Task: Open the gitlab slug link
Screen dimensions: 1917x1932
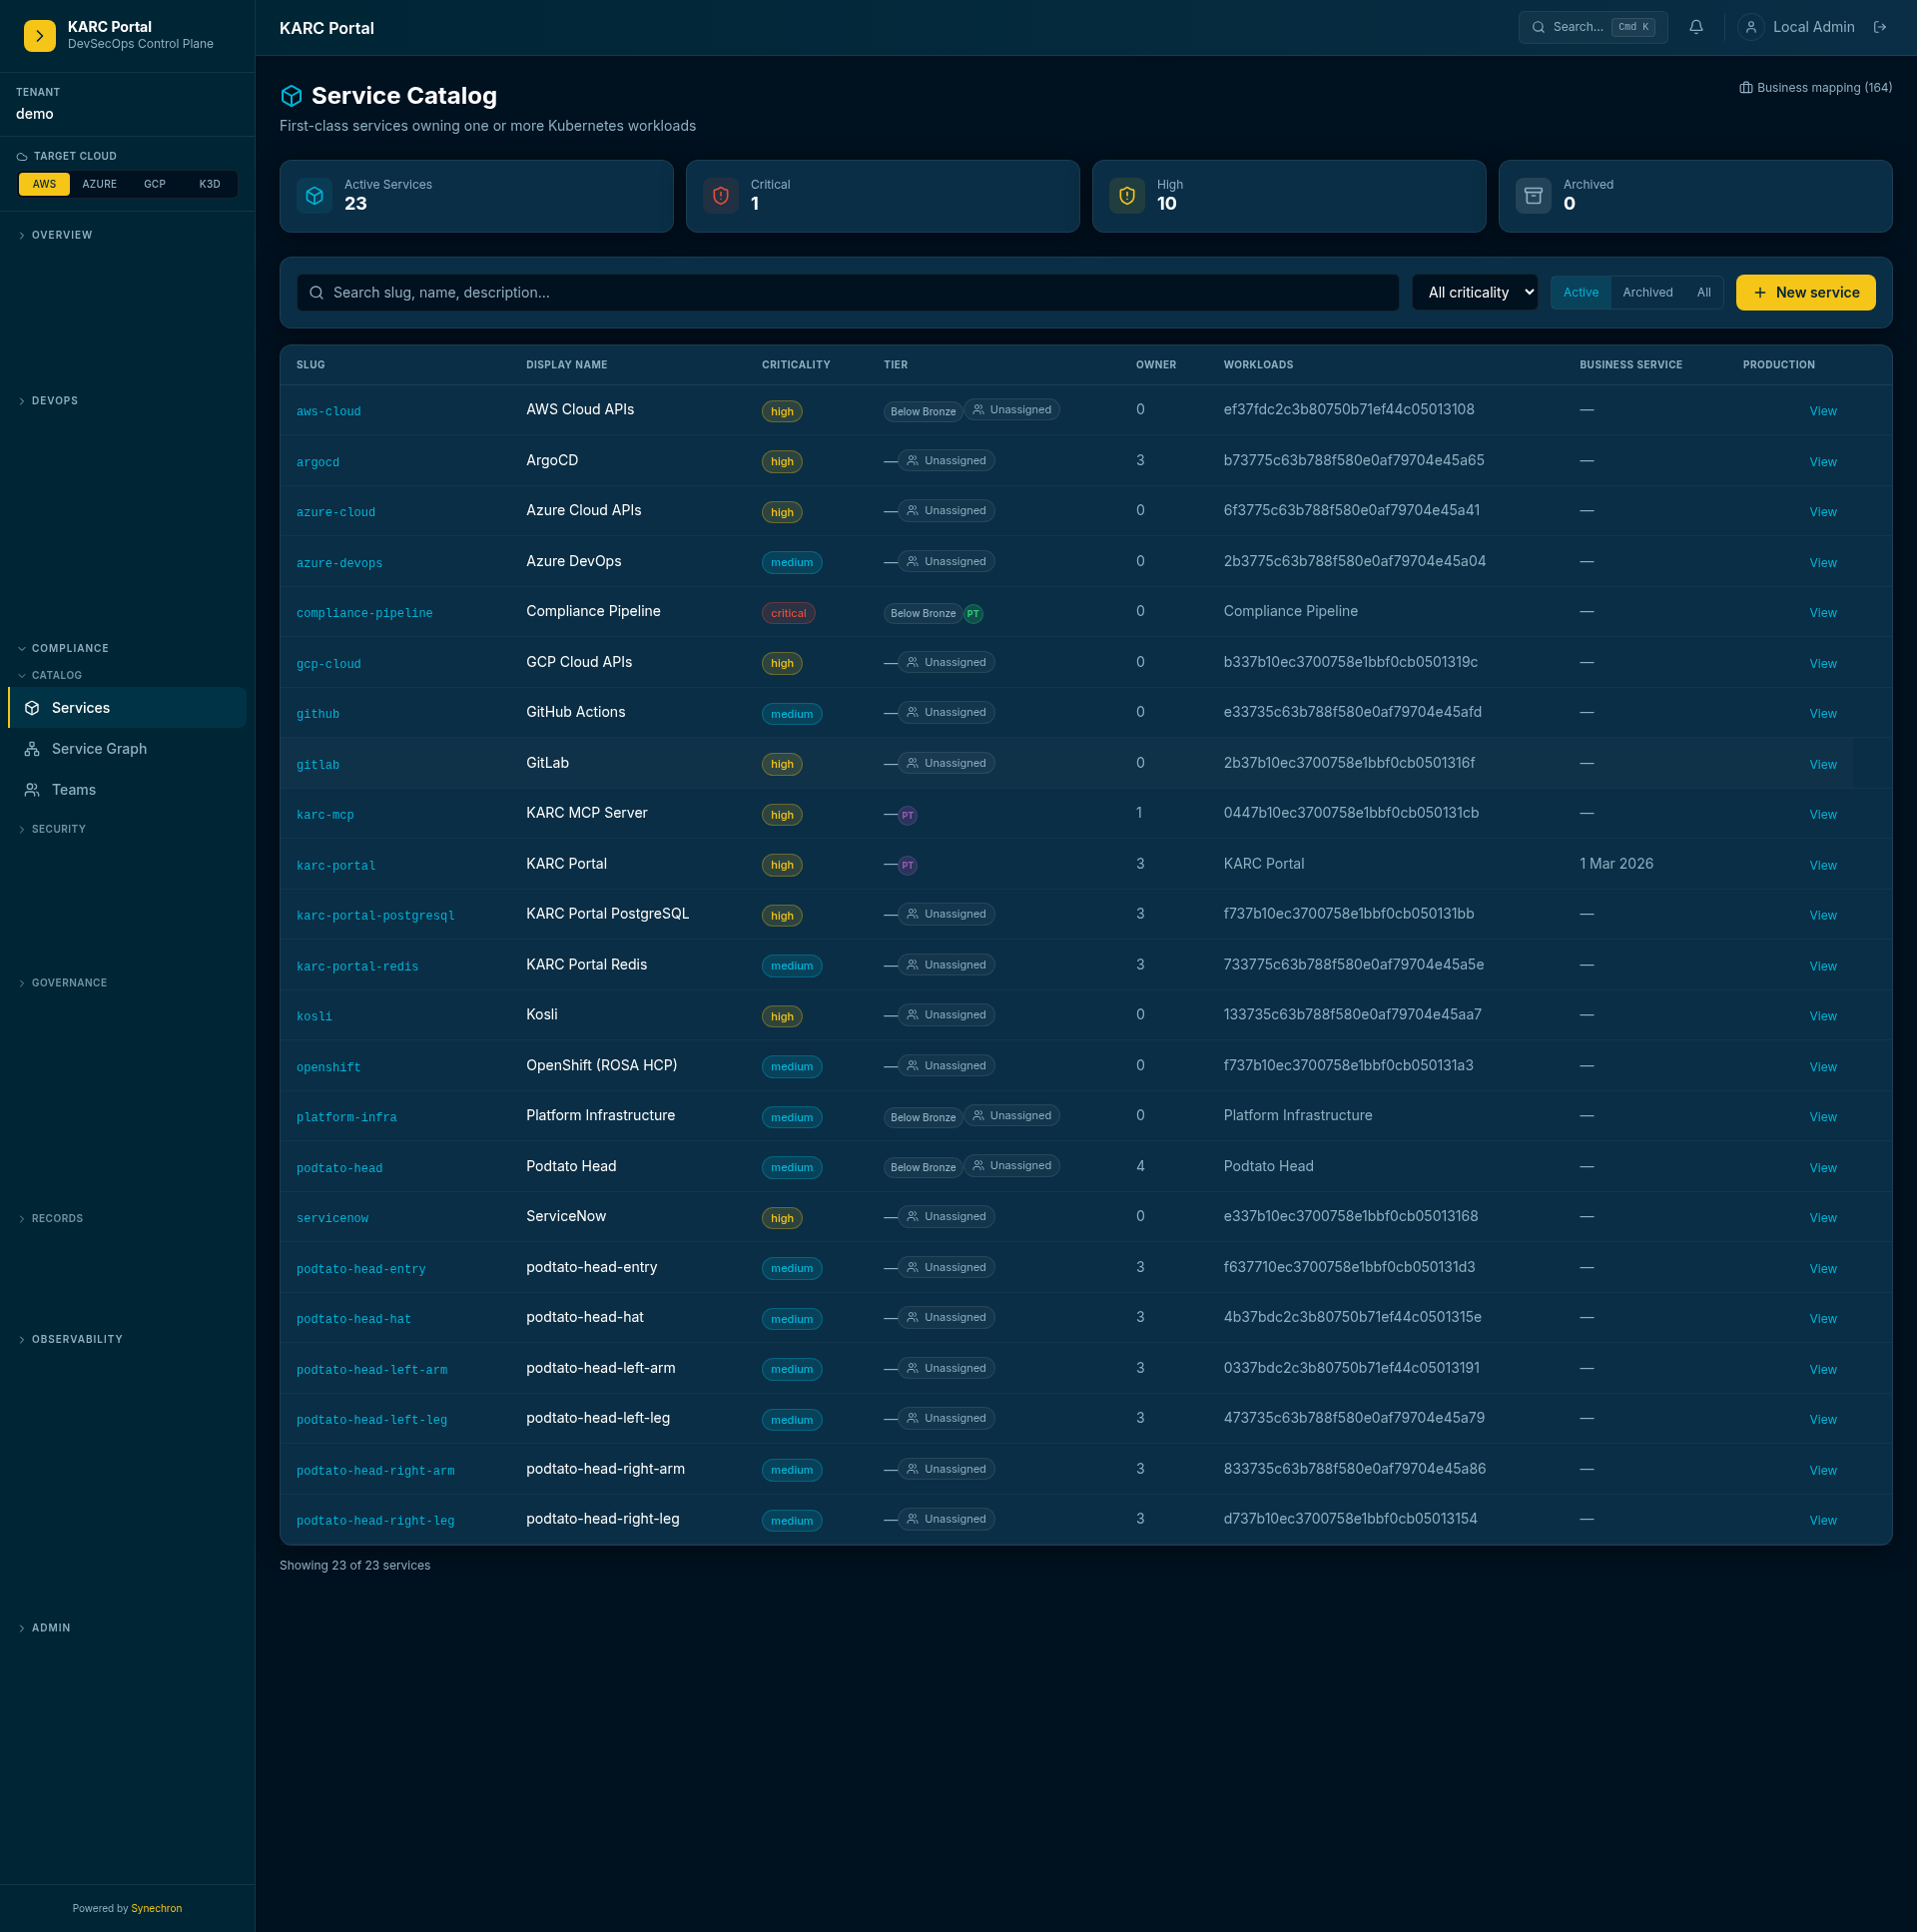Action: tap(318, 766)
